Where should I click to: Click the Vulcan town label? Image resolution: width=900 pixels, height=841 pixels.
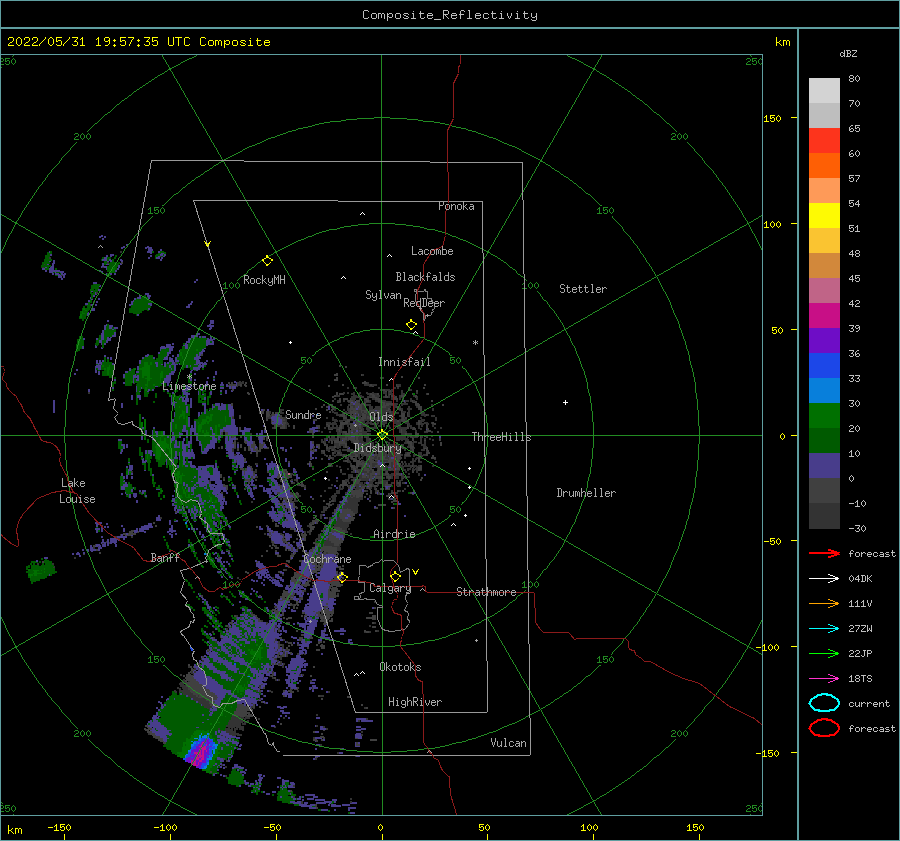pos(509,743)
